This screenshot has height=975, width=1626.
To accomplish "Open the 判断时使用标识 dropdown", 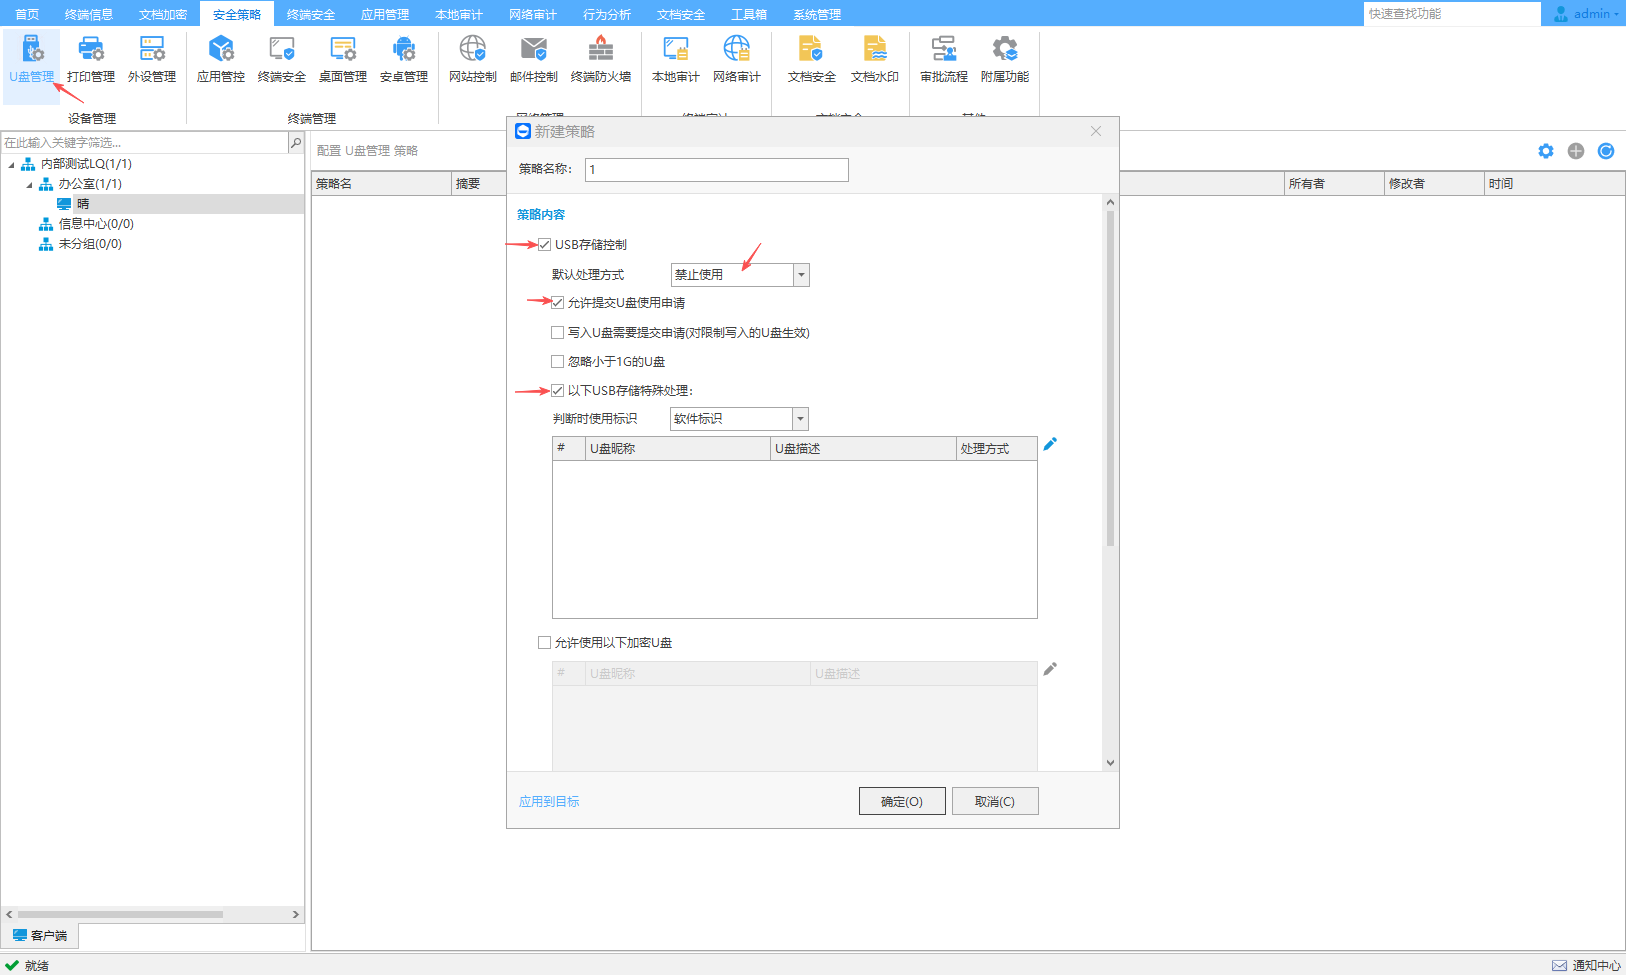I will pos(800,419).
